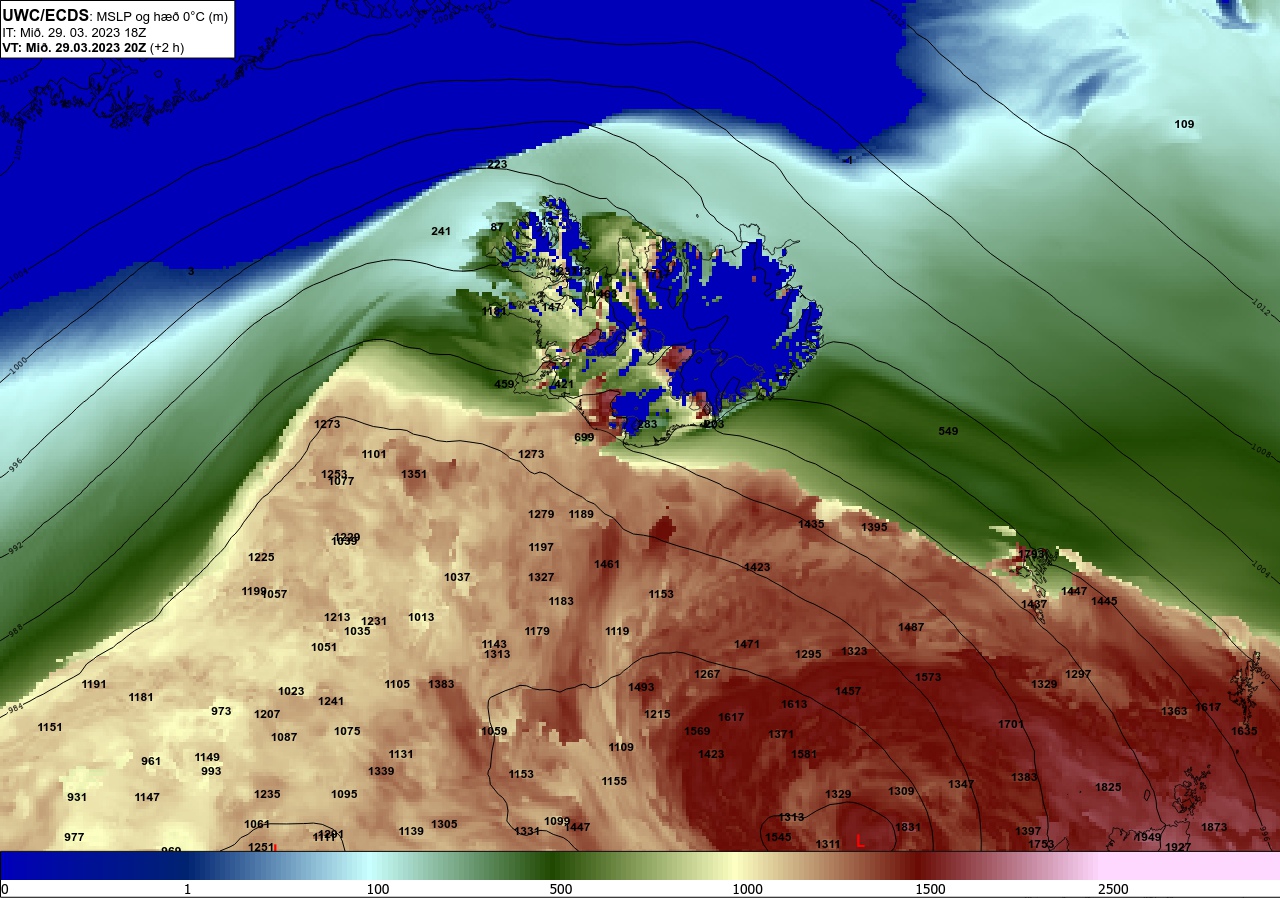Image resolution: width=1280 pixels, height=898 pixels.
Task: Click the freezing-level value 223
Action: pyautogui.click(x=497, y=164)
